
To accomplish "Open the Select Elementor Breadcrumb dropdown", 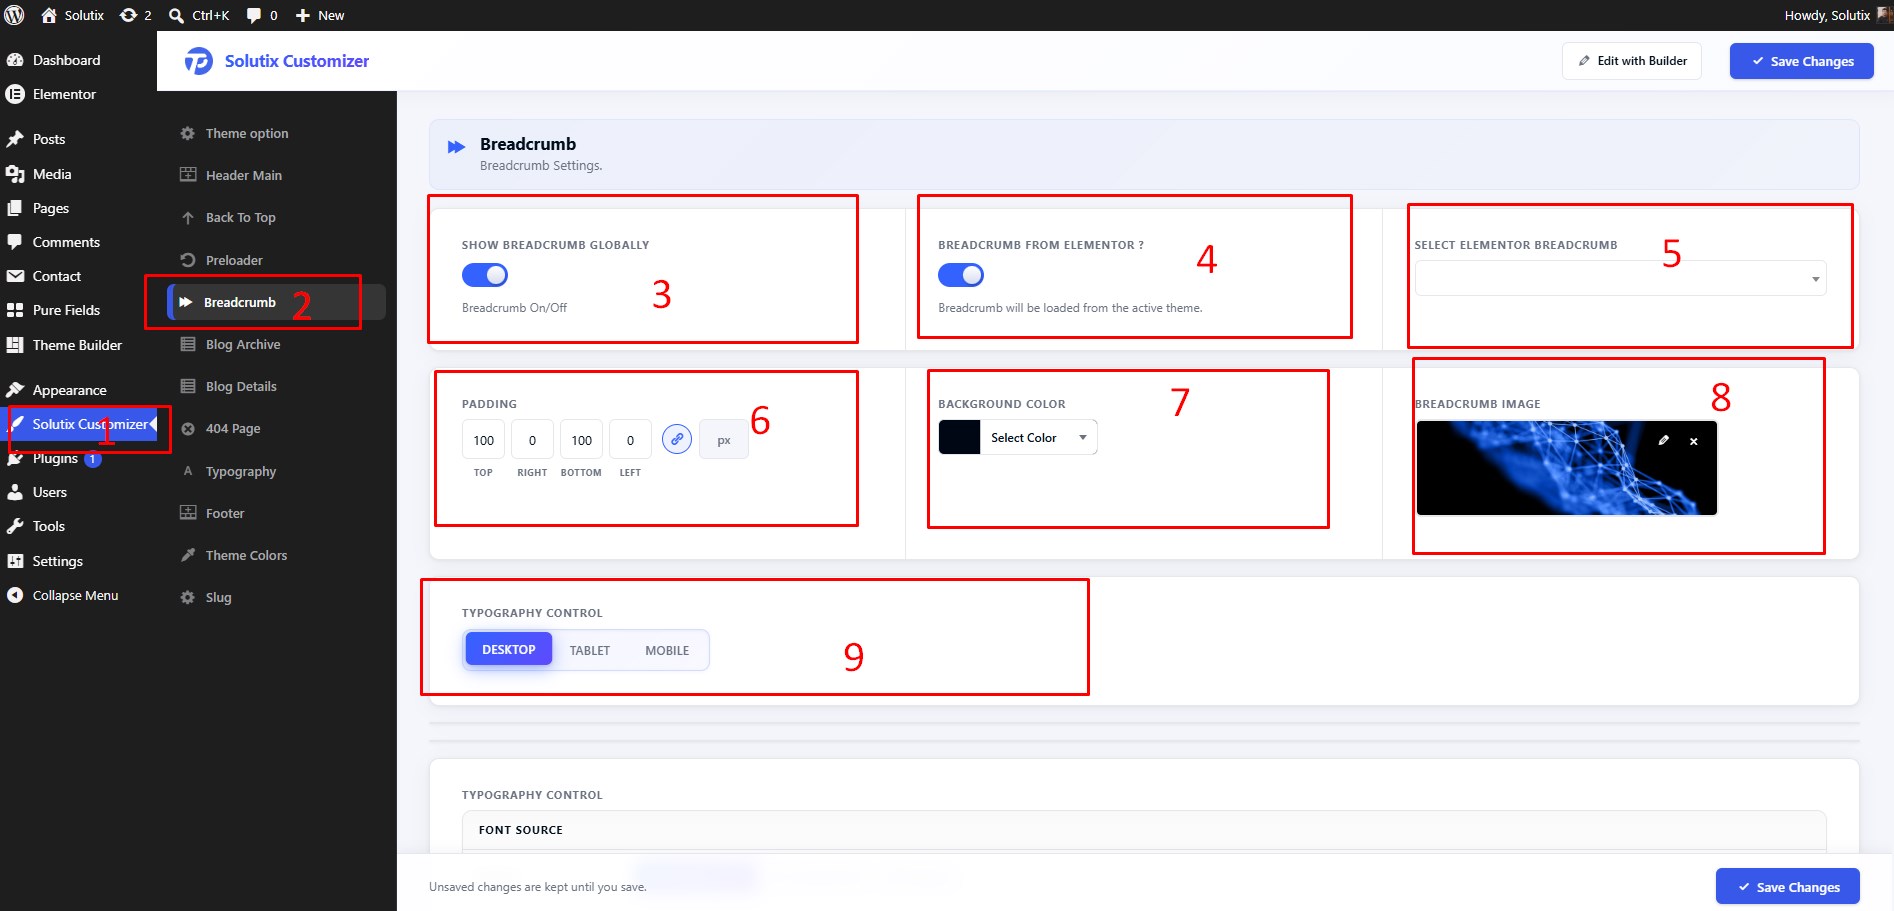I will pyautogui.click(x=1620, y=278).
